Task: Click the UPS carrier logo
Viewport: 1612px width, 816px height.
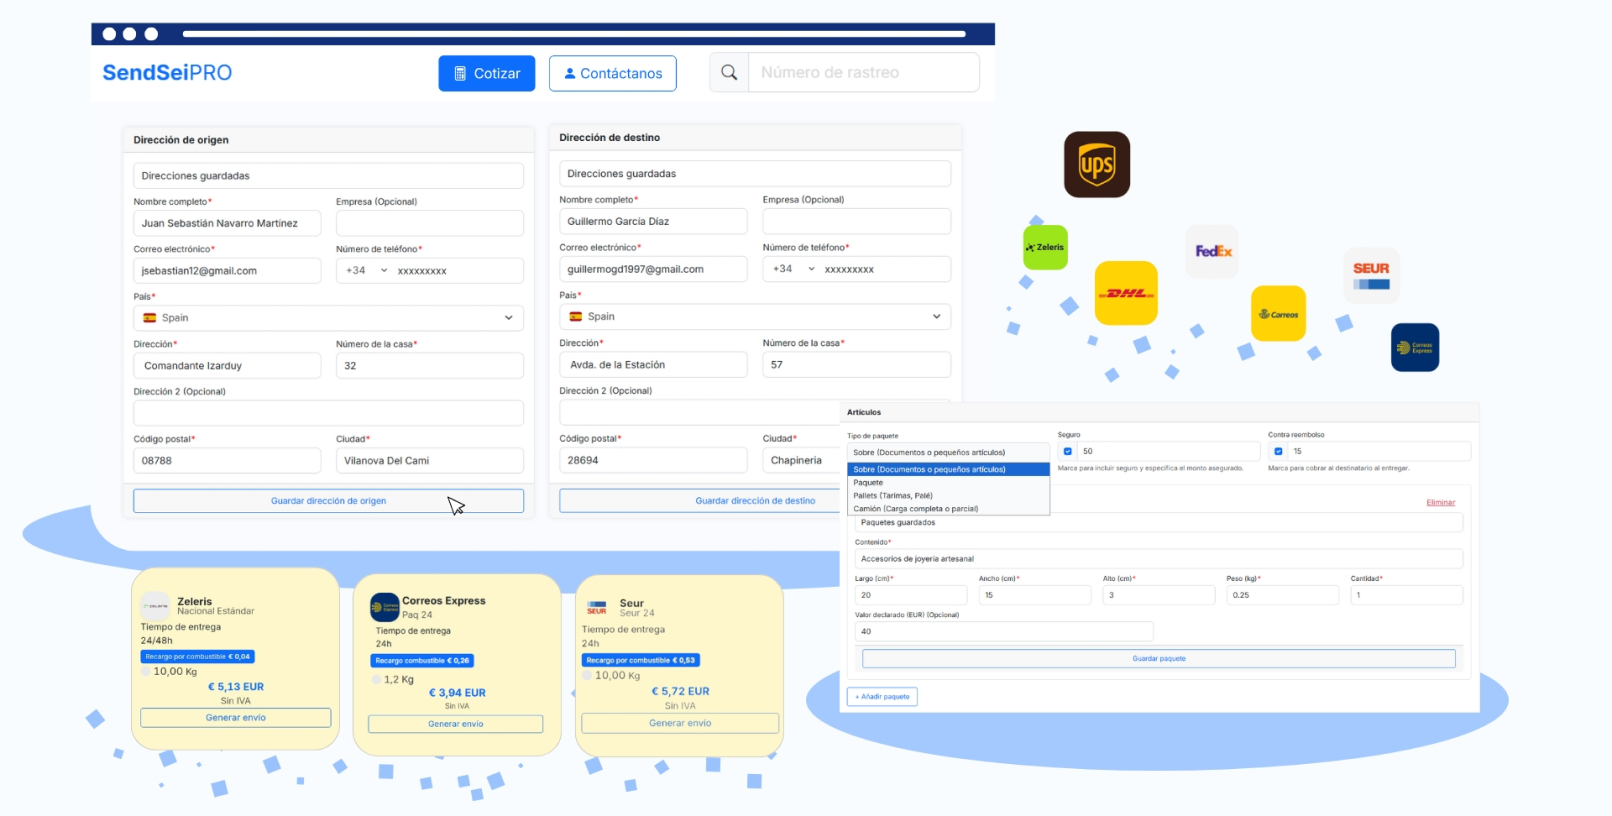Action: [x=1096, y=165]
